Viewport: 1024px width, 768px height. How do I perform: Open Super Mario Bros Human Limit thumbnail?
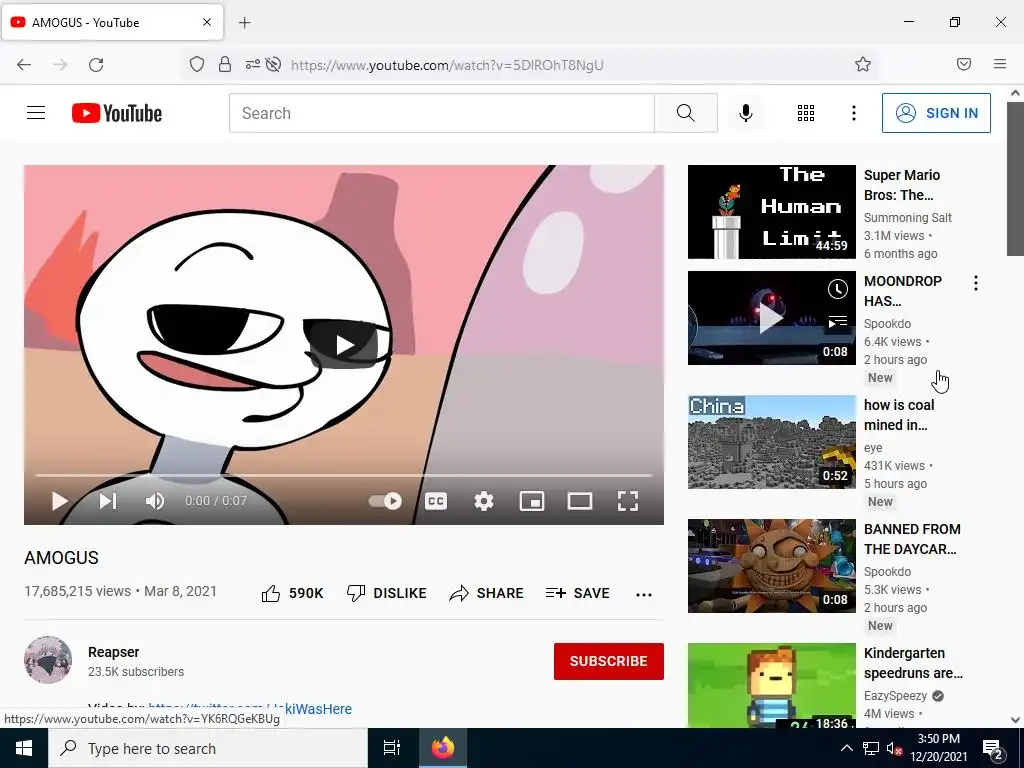pyautogui.click(x=771, y=212)
